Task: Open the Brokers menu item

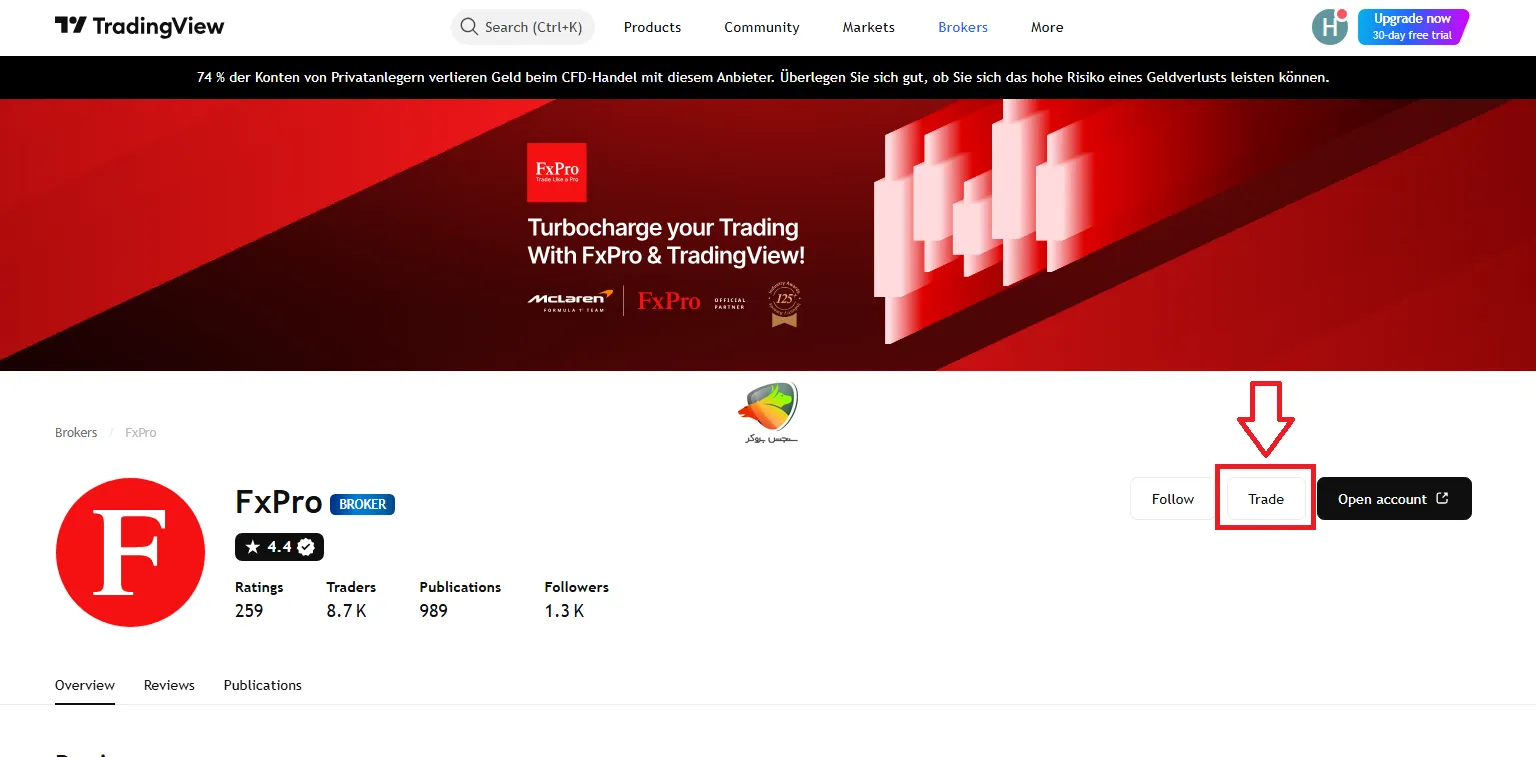Action: pyautogui.click(x=962, y=27)
